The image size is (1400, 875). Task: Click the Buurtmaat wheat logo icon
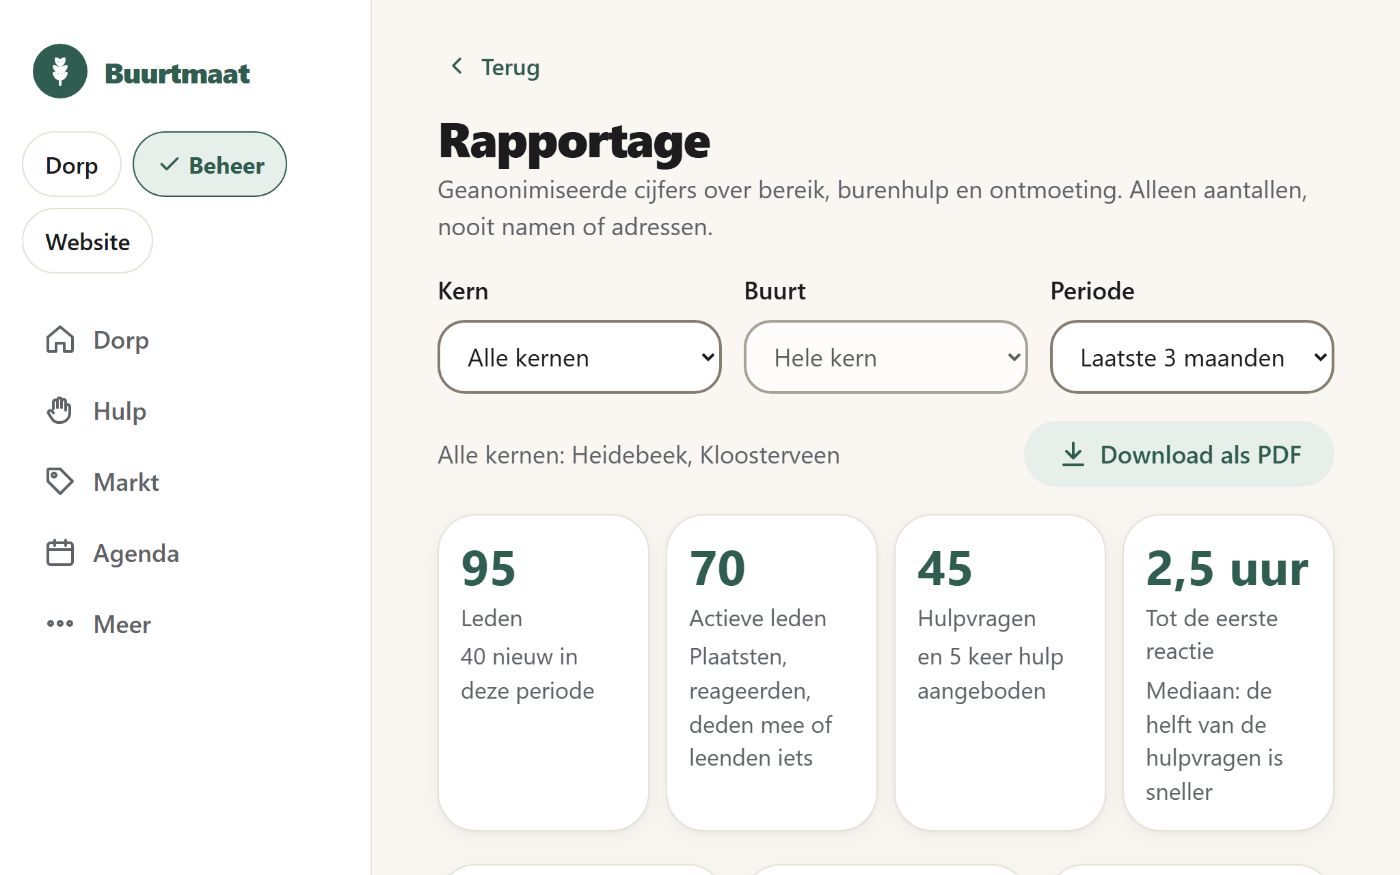(60, 72)
